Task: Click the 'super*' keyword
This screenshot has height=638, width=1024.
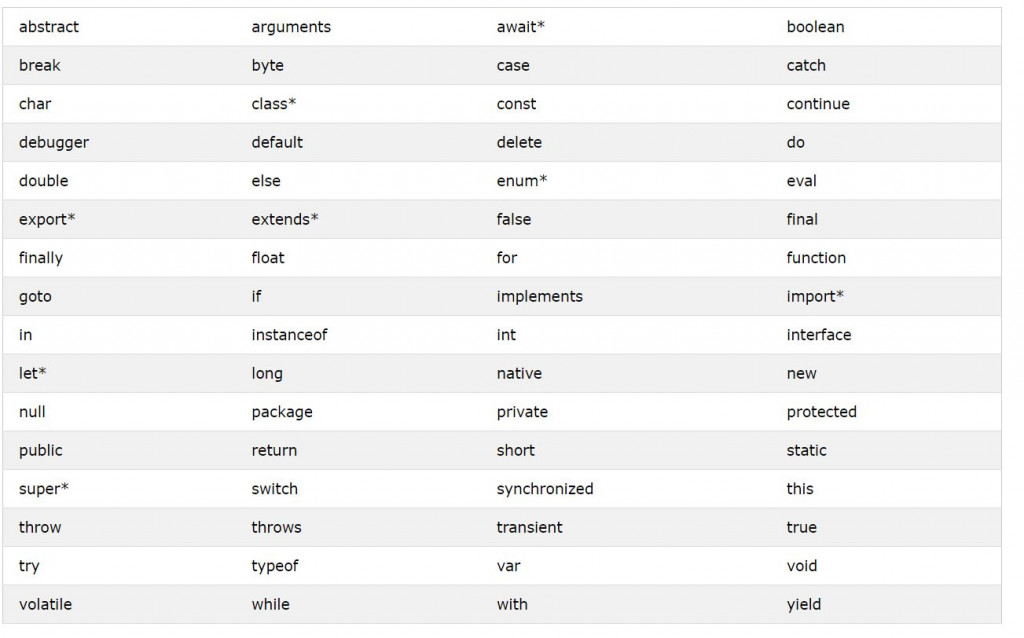Action: tap(44, 490)
